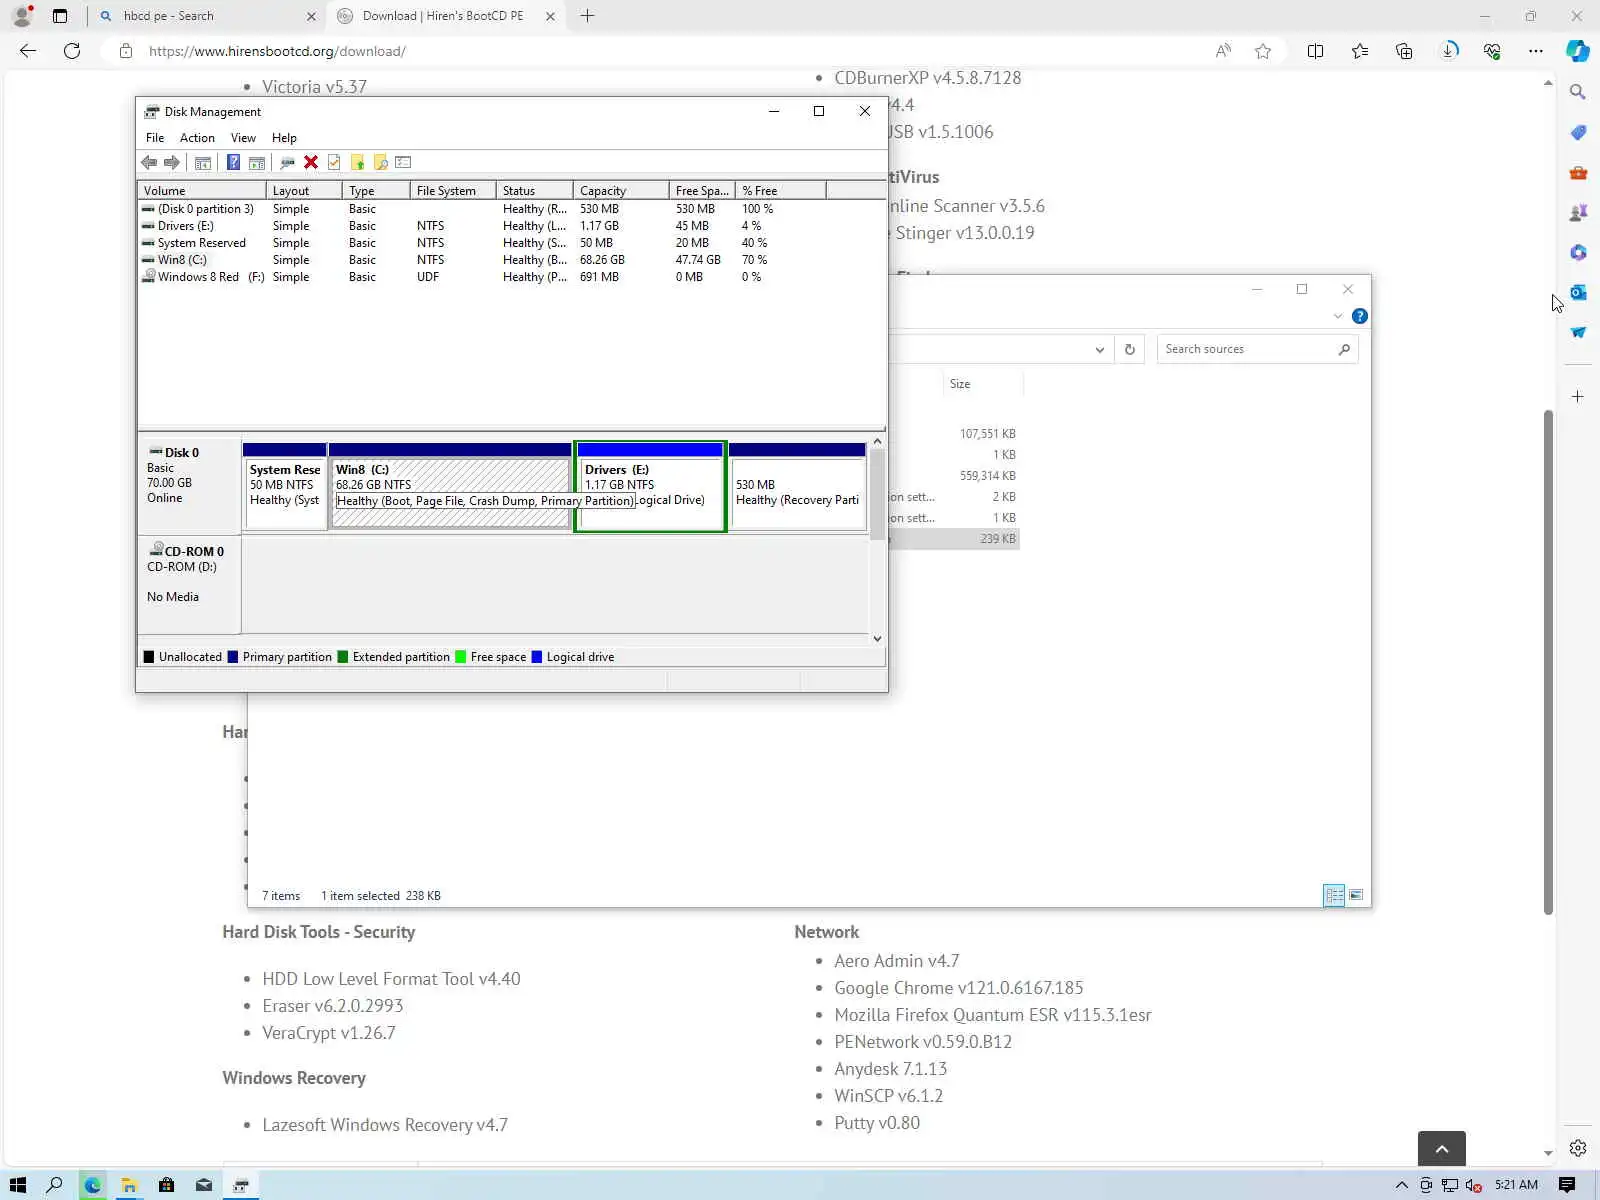Screen dimensions: 1600x1200
Task: Open Edge split screen icon
Action: point(1315,51)
